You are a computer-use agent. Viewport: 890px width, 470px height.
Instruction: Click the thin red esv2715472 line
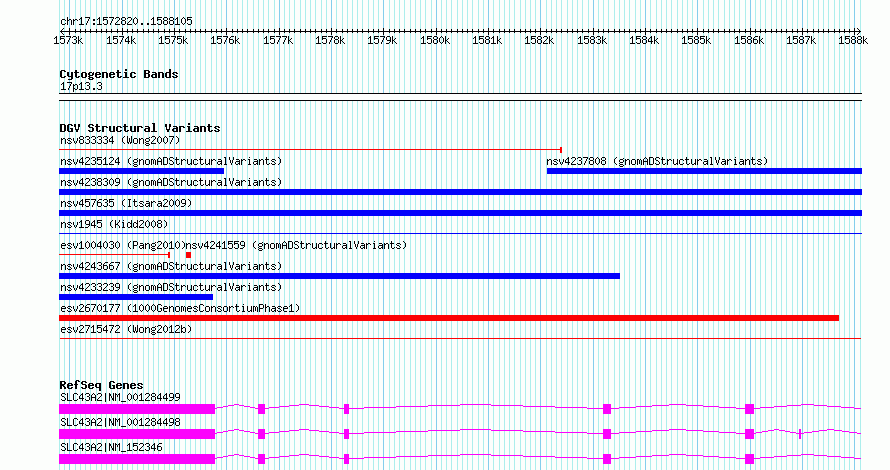(x=460, y=338)
